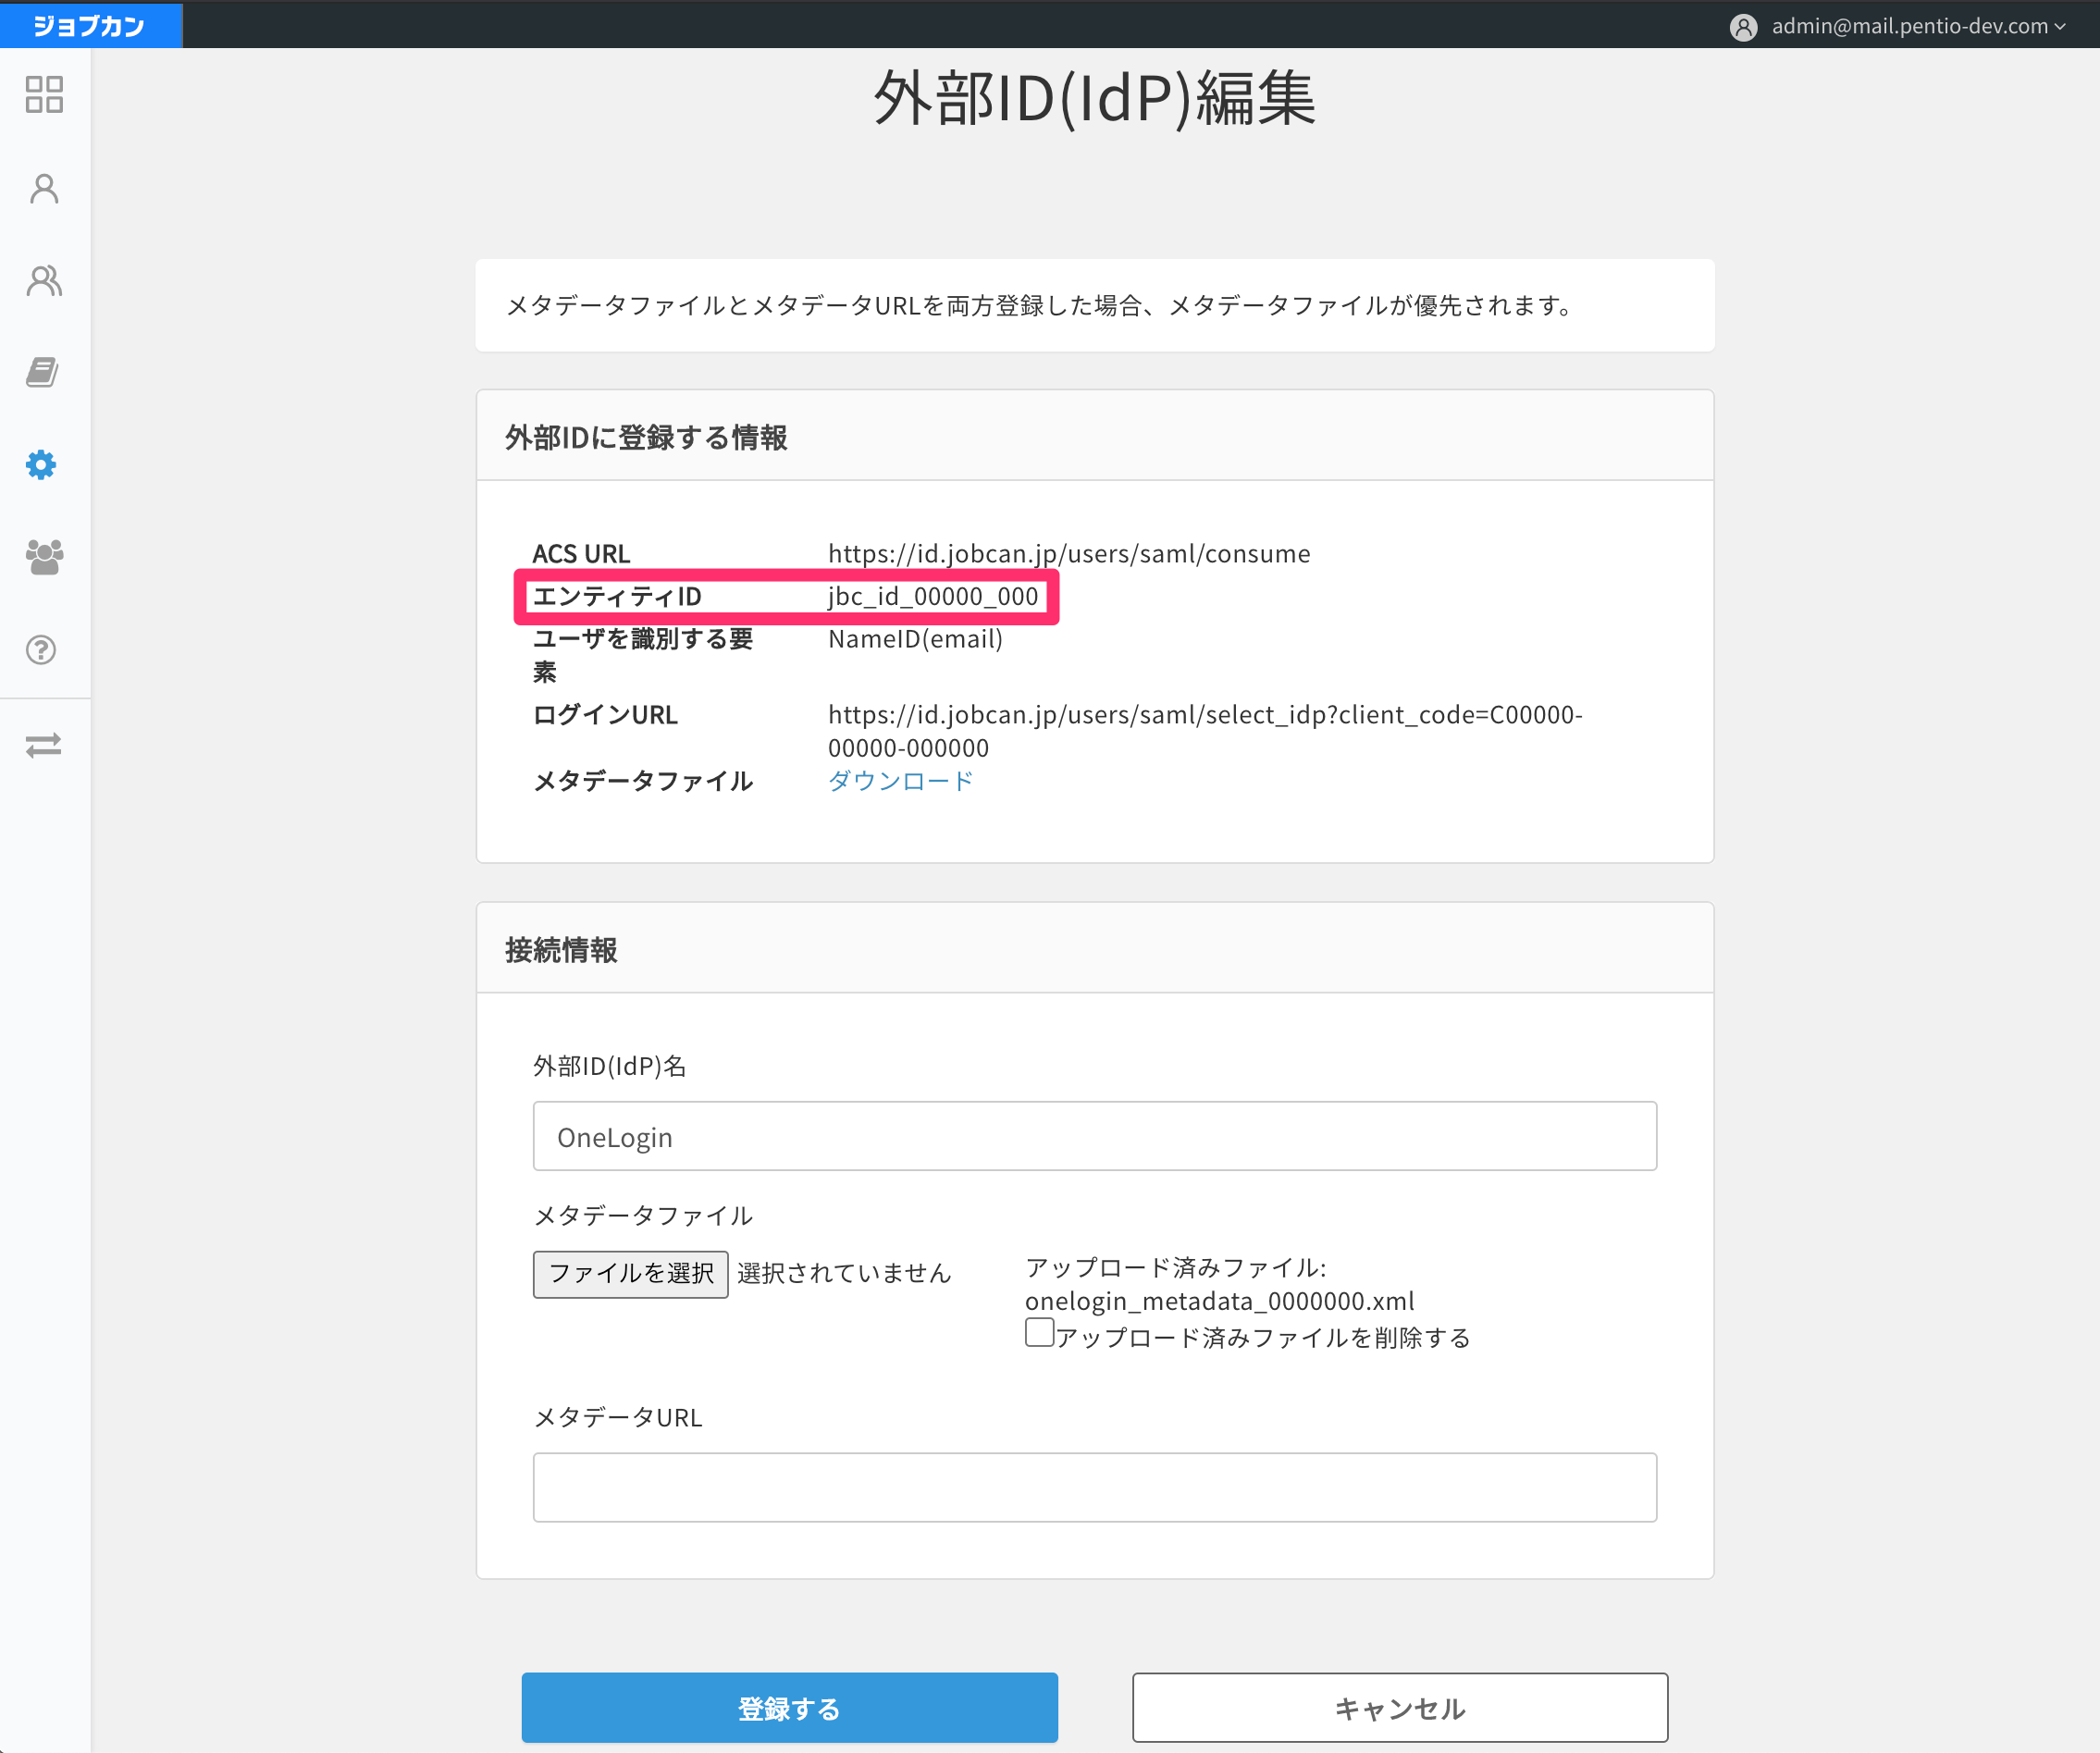The height and width of the screenshot is (1753, 2100).
Task: Open the book icon in sidebar
Action: [42, 373]
